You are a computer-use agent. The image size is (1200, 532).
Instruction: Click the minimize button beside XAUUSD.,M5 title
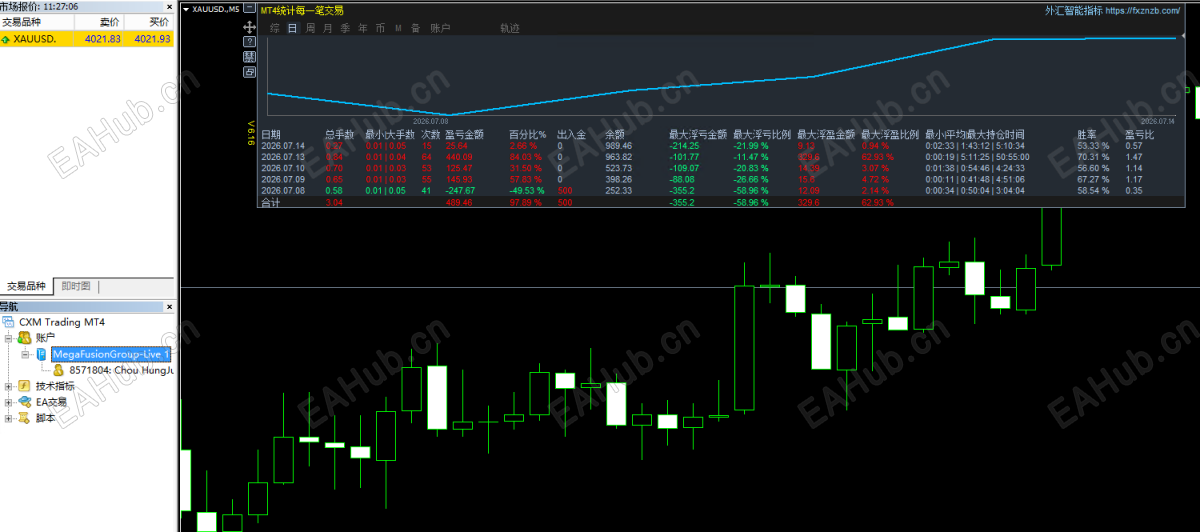point(249,7)
